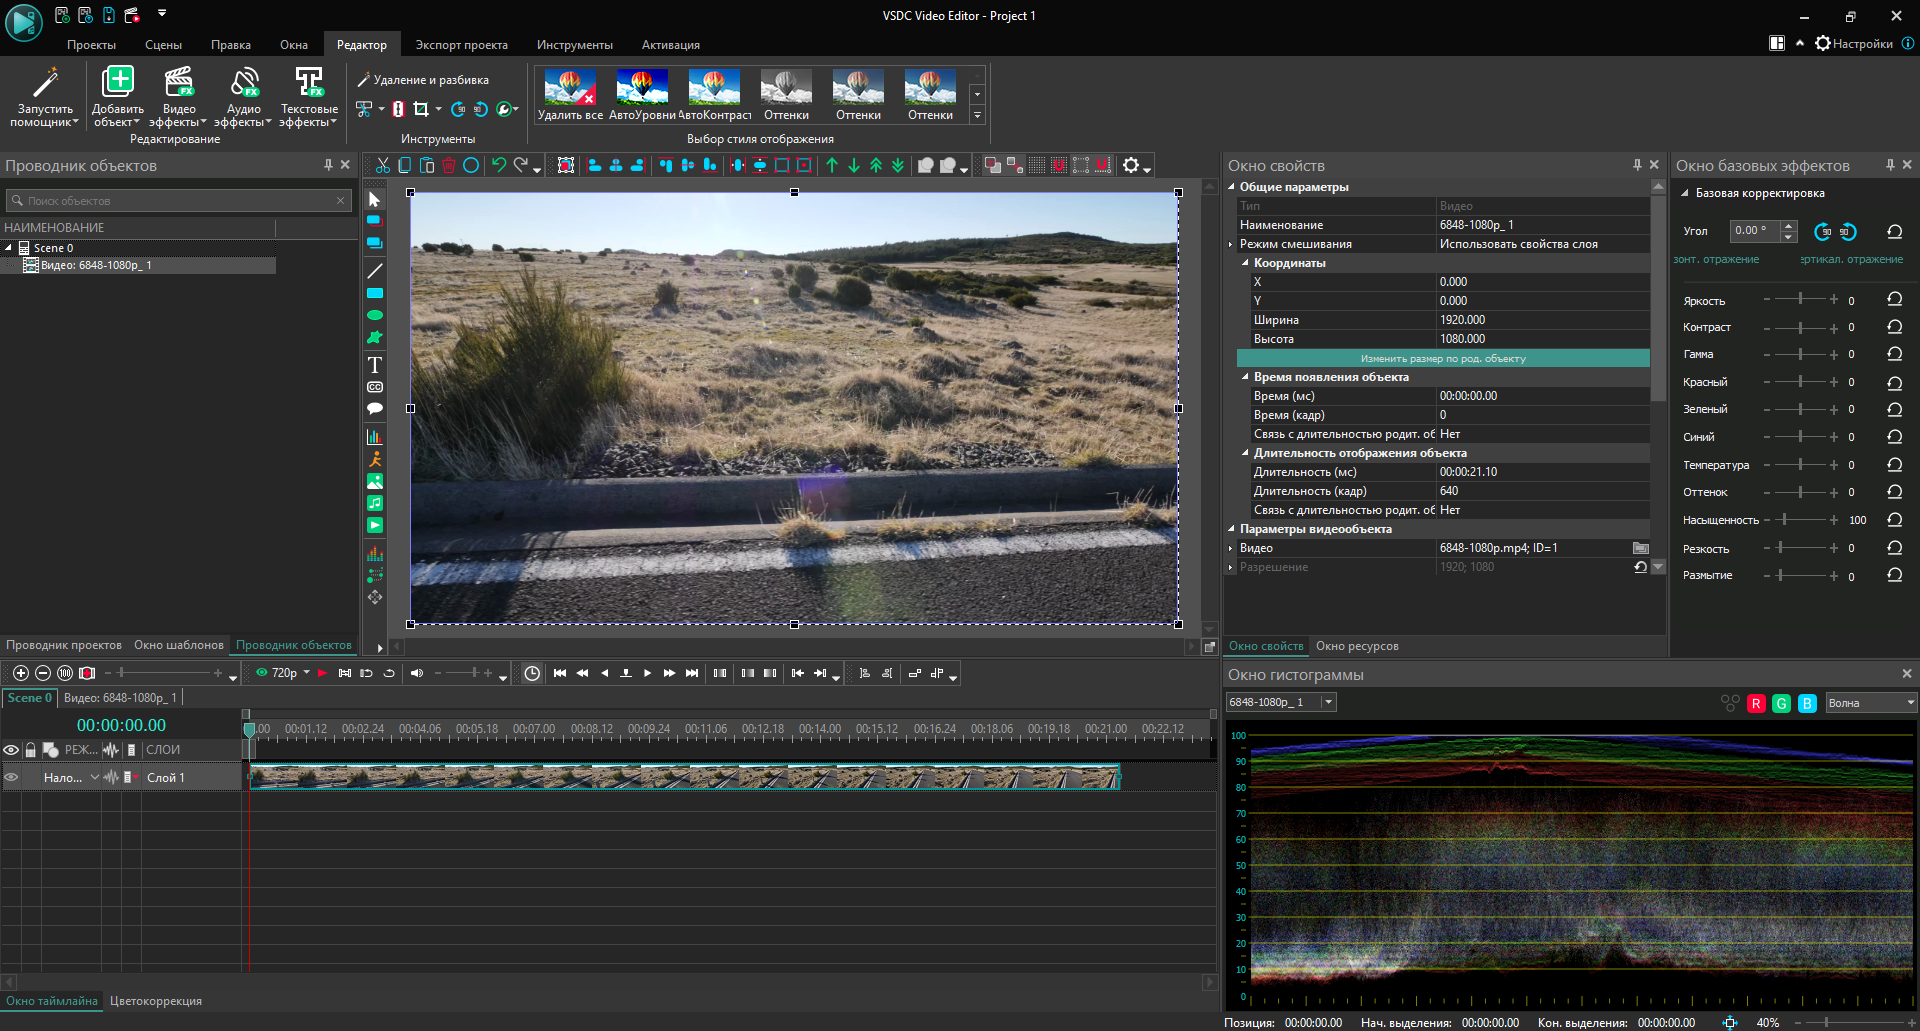Viewport: 1920px width, 1031px height.
Task: Open the 6848-1080p_1 histogram source dropdown
Action: click(1281, 702)
